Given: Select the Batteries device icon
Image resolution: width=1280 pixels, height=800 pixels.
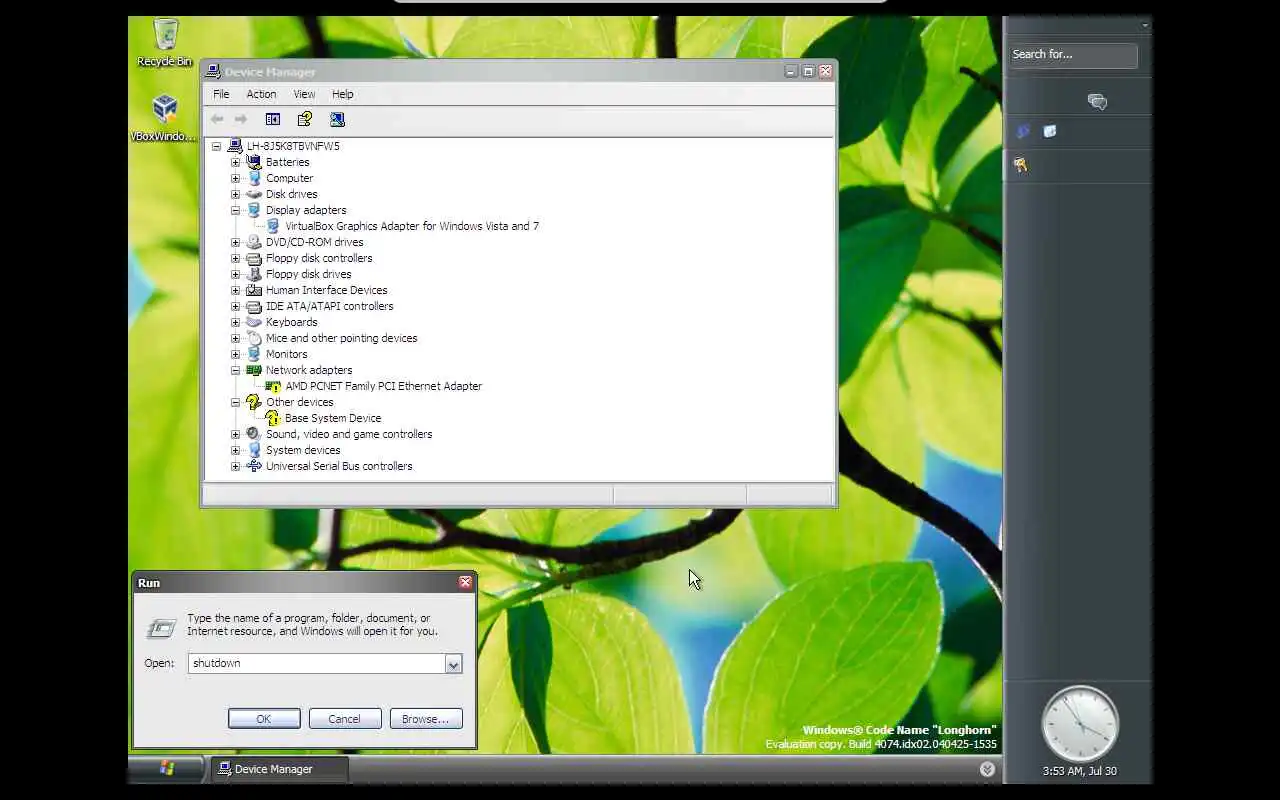Looking at the screenshot, I should point(254,162).
